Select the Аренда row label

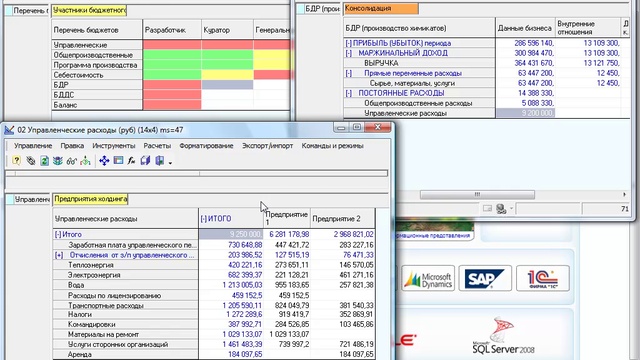pyautogui.click(x=126, y=354)
